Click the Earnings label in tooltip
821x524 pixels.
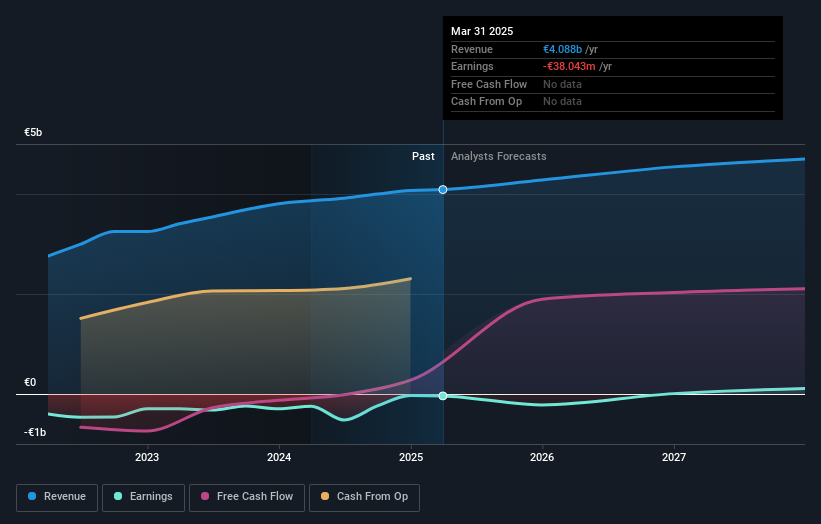[472, 66]
